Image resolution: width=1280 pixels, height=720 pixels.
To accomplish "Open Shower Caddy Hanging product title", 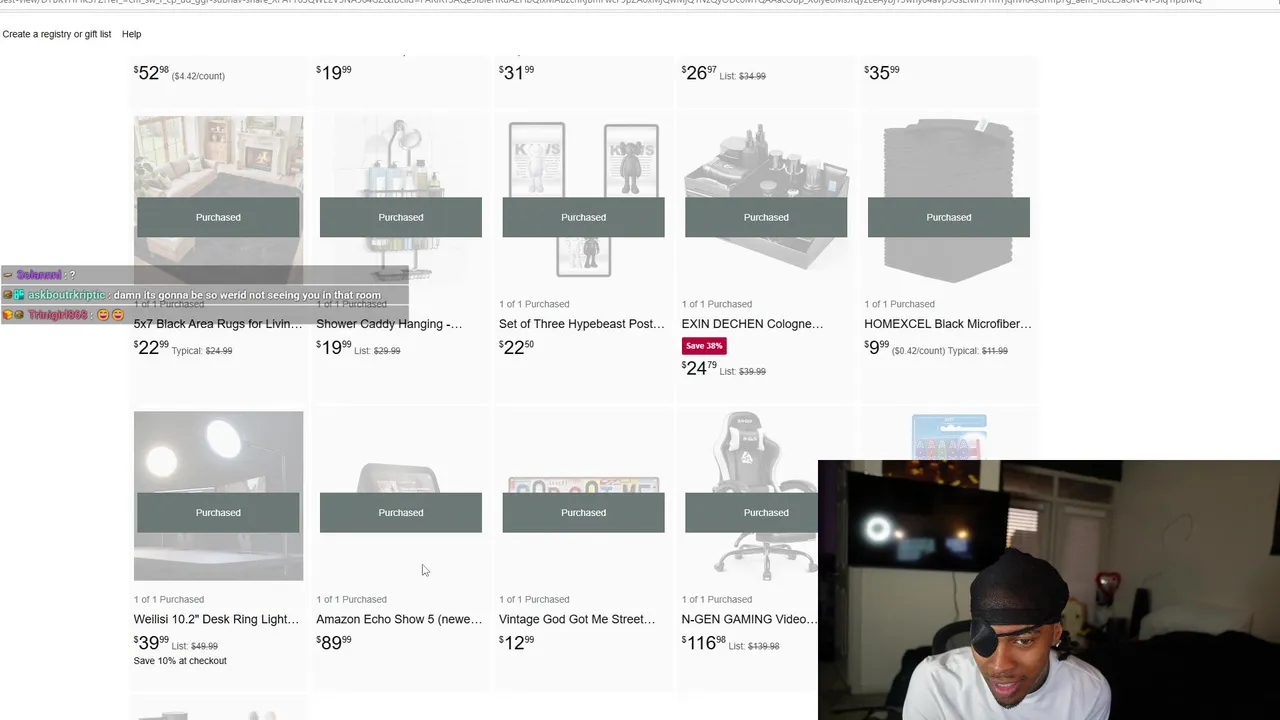I will click(389, 324).
